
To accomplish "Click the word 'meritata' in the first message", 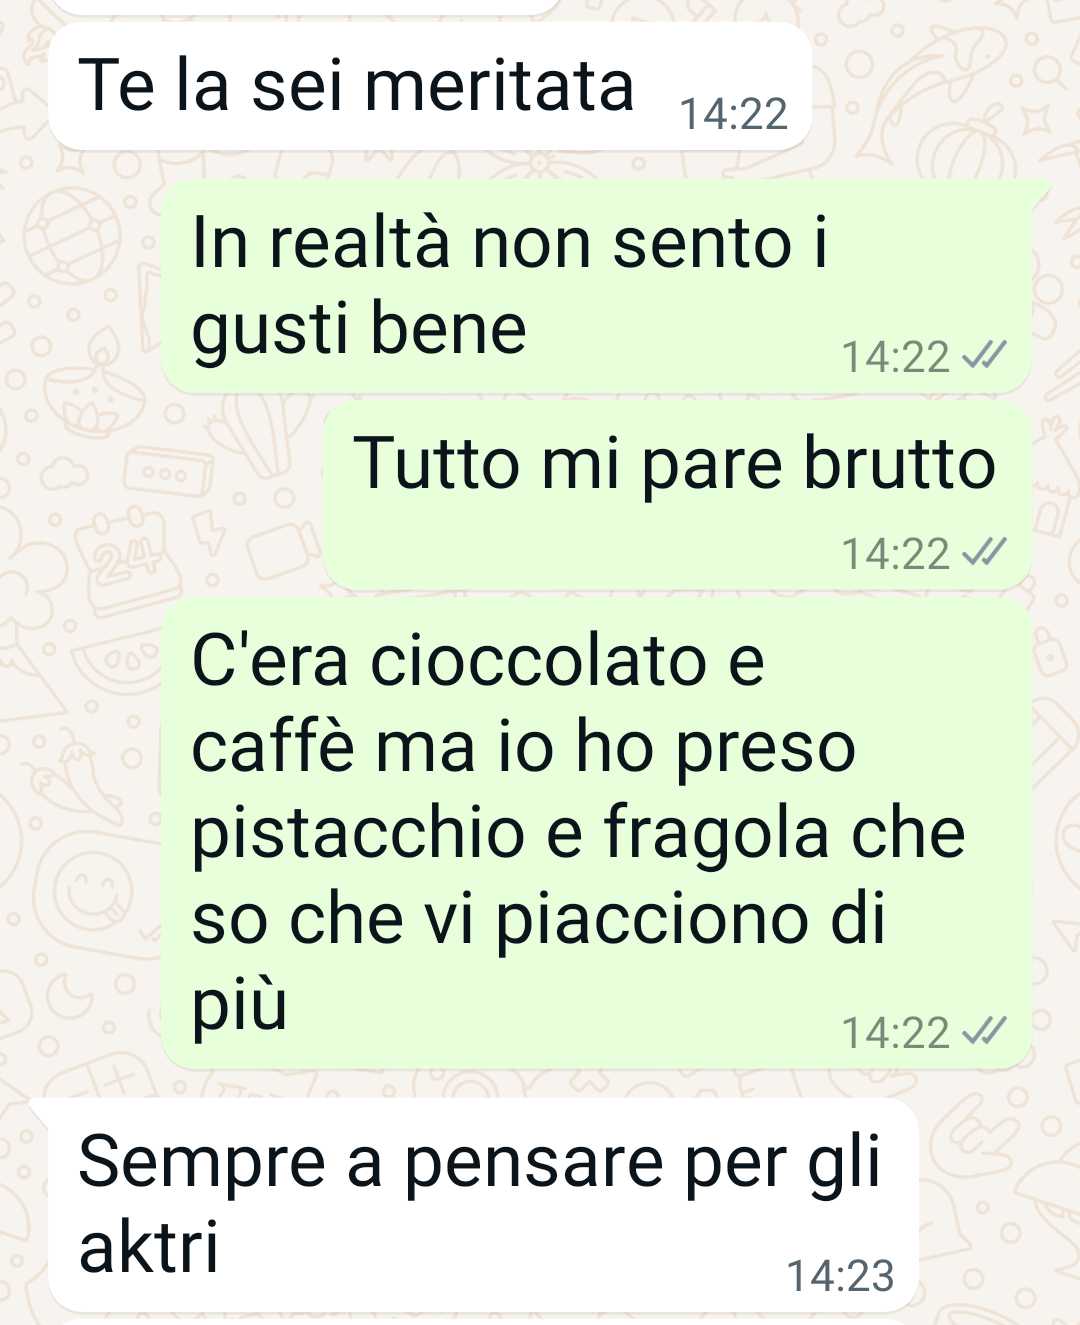I will click(500, 86).
